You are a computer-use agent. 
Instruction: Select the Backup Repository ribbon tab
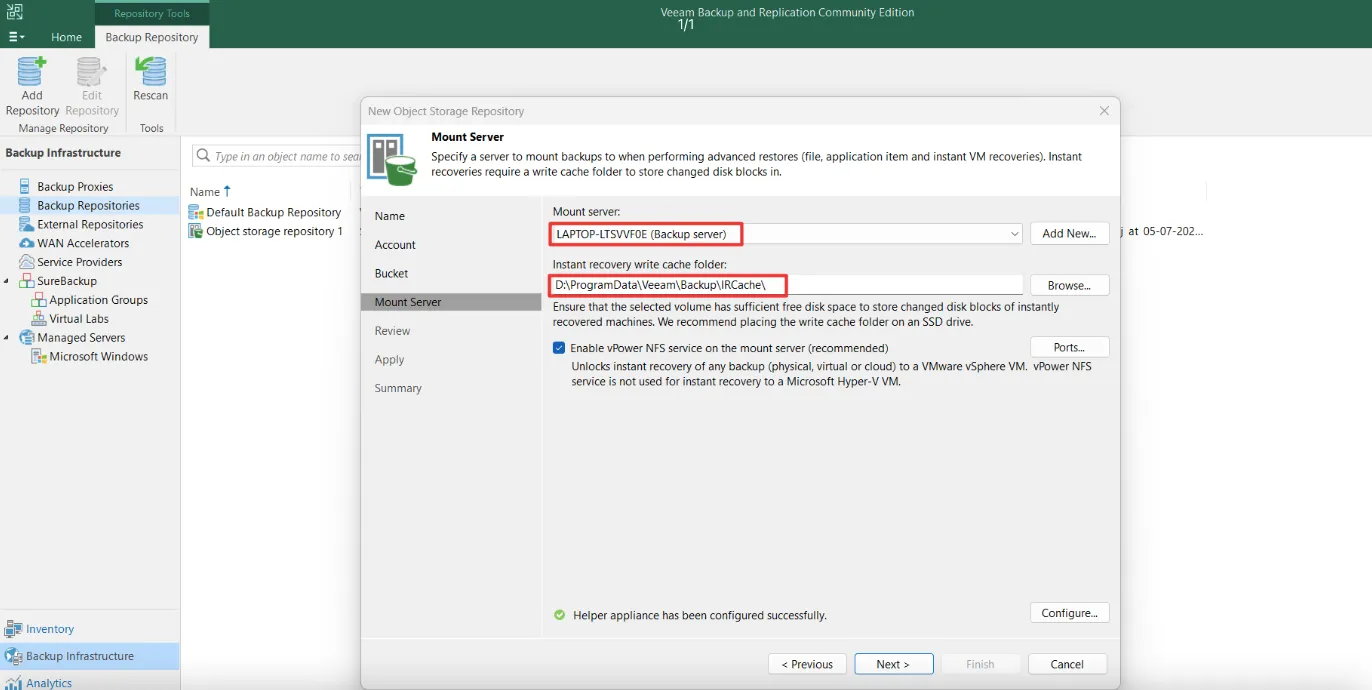coord(152,37)
